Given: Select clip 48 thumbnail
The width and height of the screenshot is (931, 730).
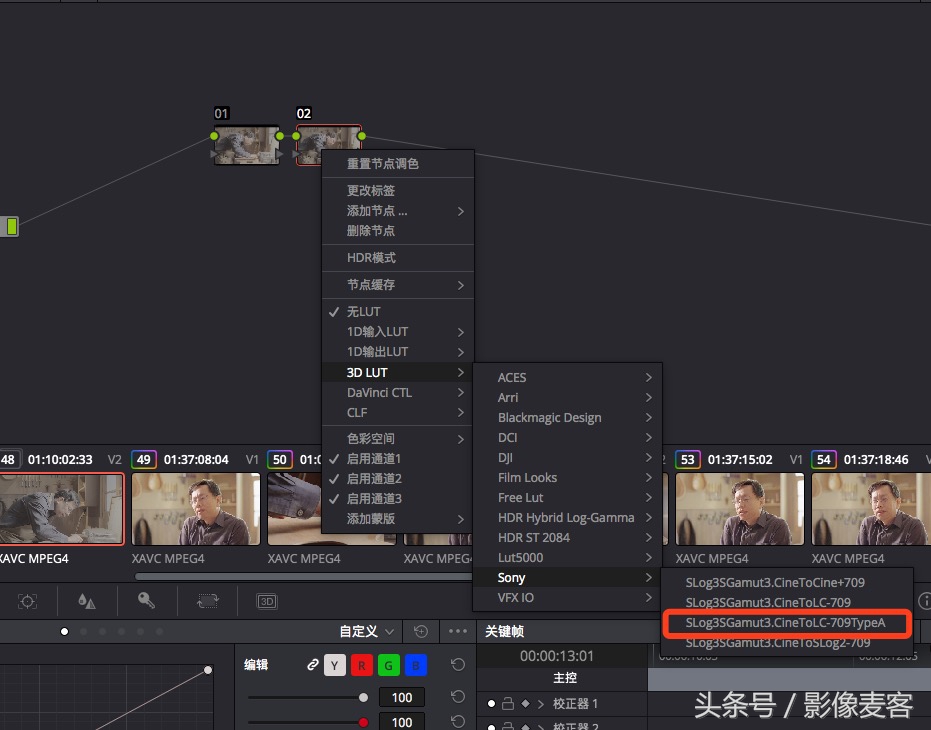Looking at the screenshot, I should click(x=62, y=508).
